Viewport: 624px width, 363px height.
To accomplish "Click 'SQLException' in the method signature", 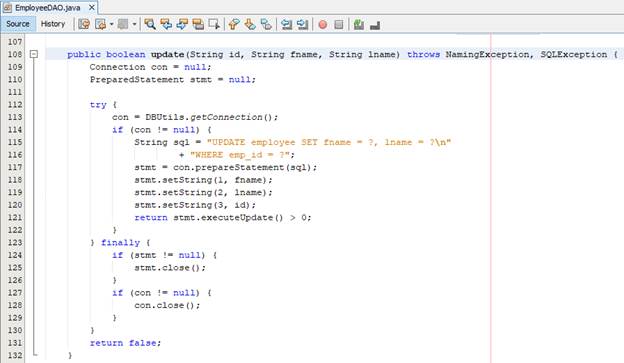I will tap(573, 54).
